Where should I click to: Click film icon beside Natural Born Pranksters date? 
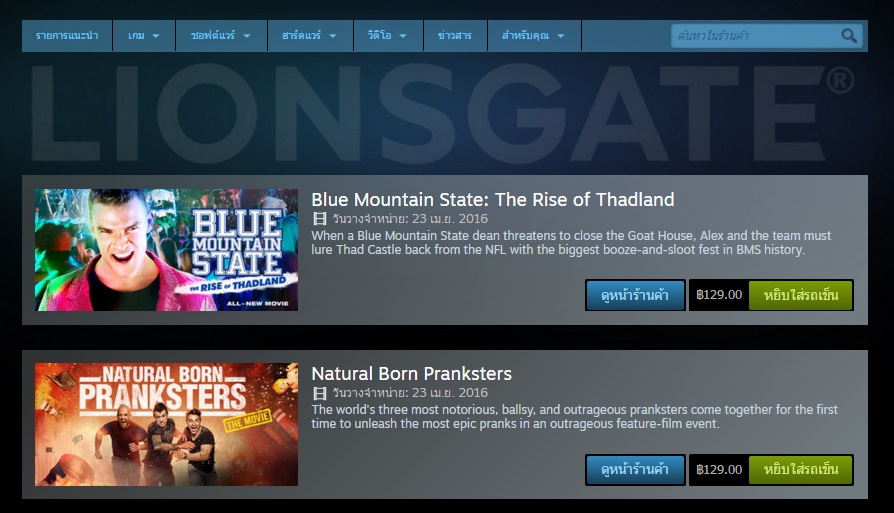320,393
